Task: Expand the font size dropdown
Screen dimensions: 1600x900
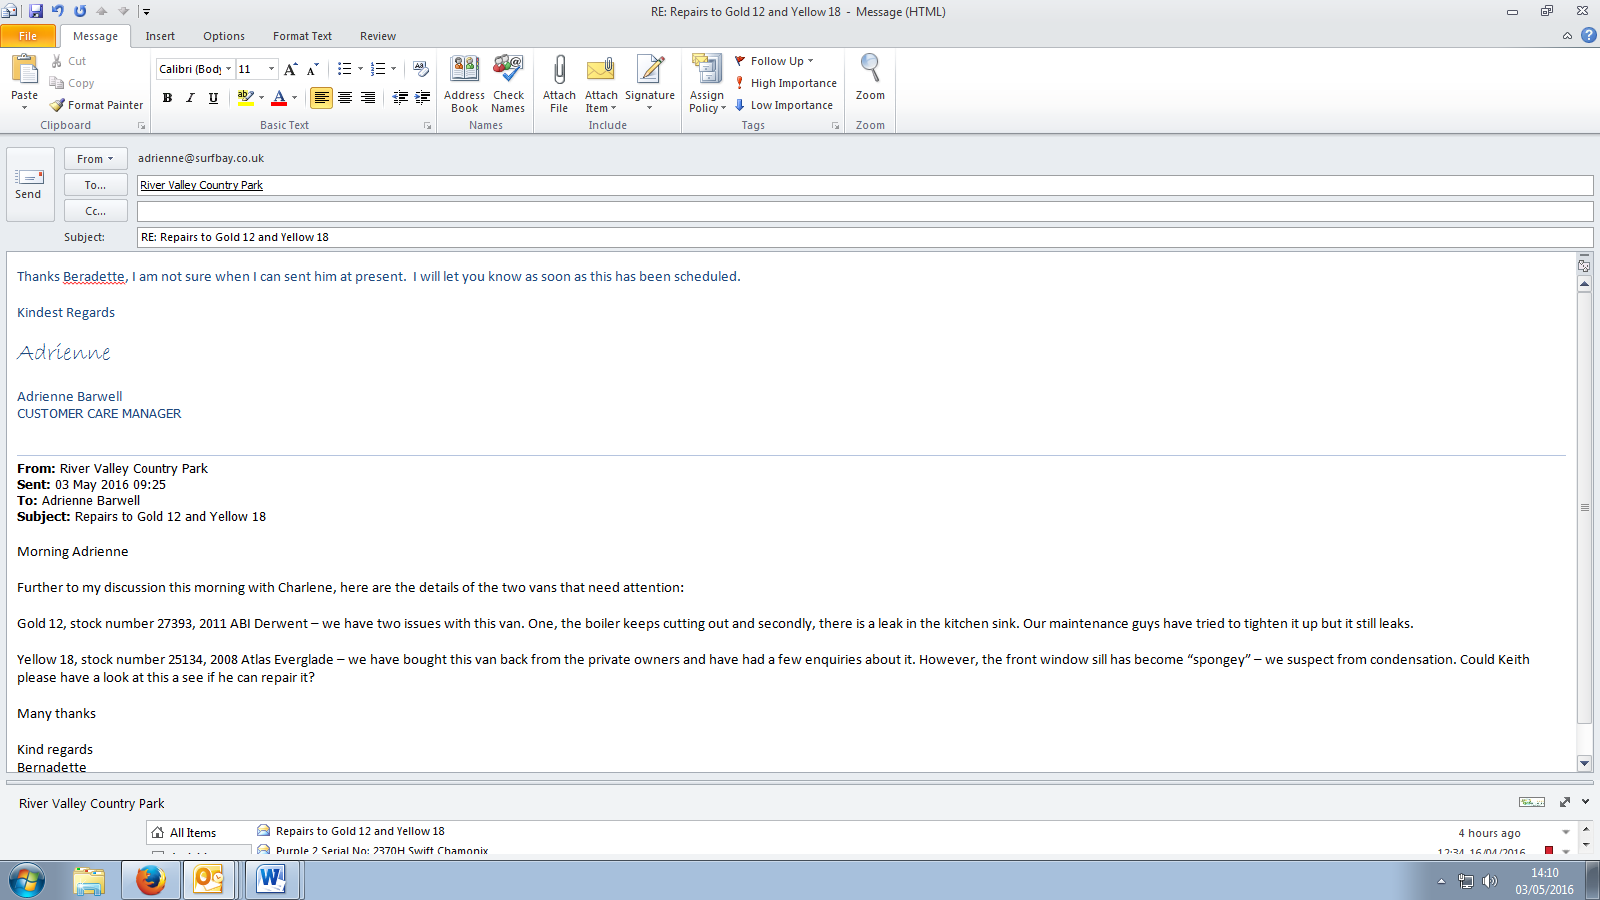Action: tap(271, 69)
